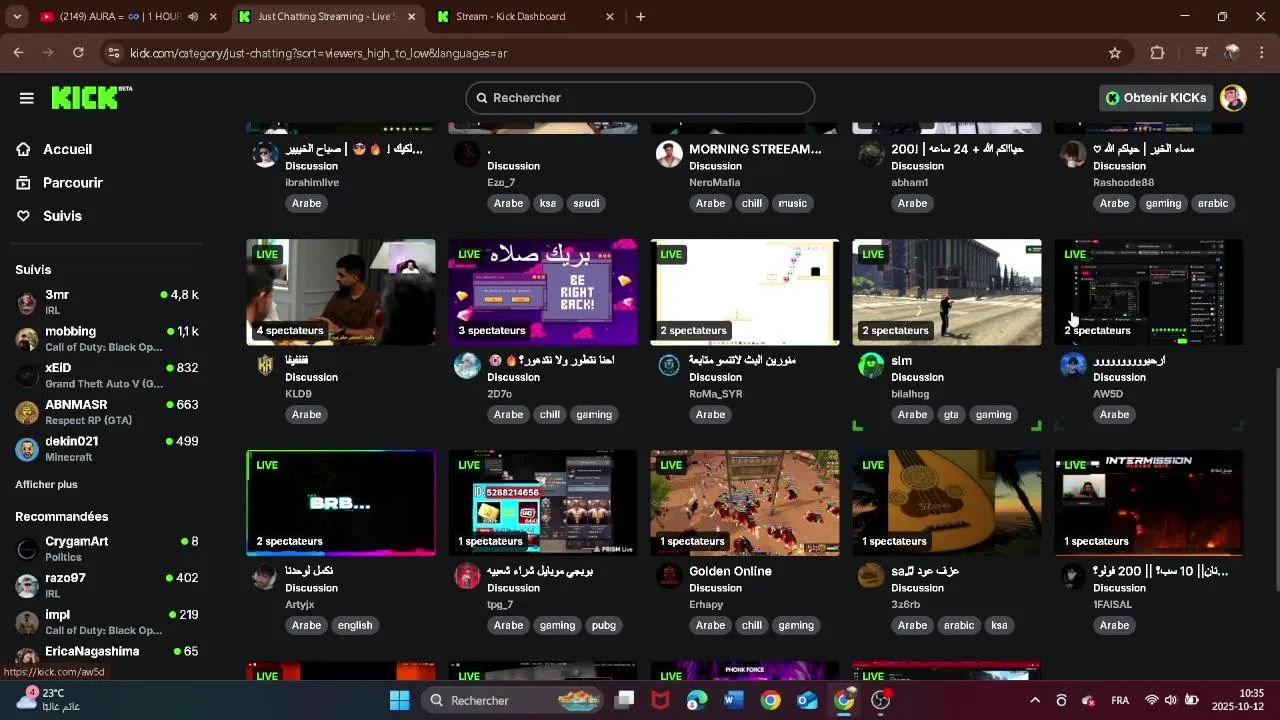Click KLD9 channel avatar

point(265,365)
